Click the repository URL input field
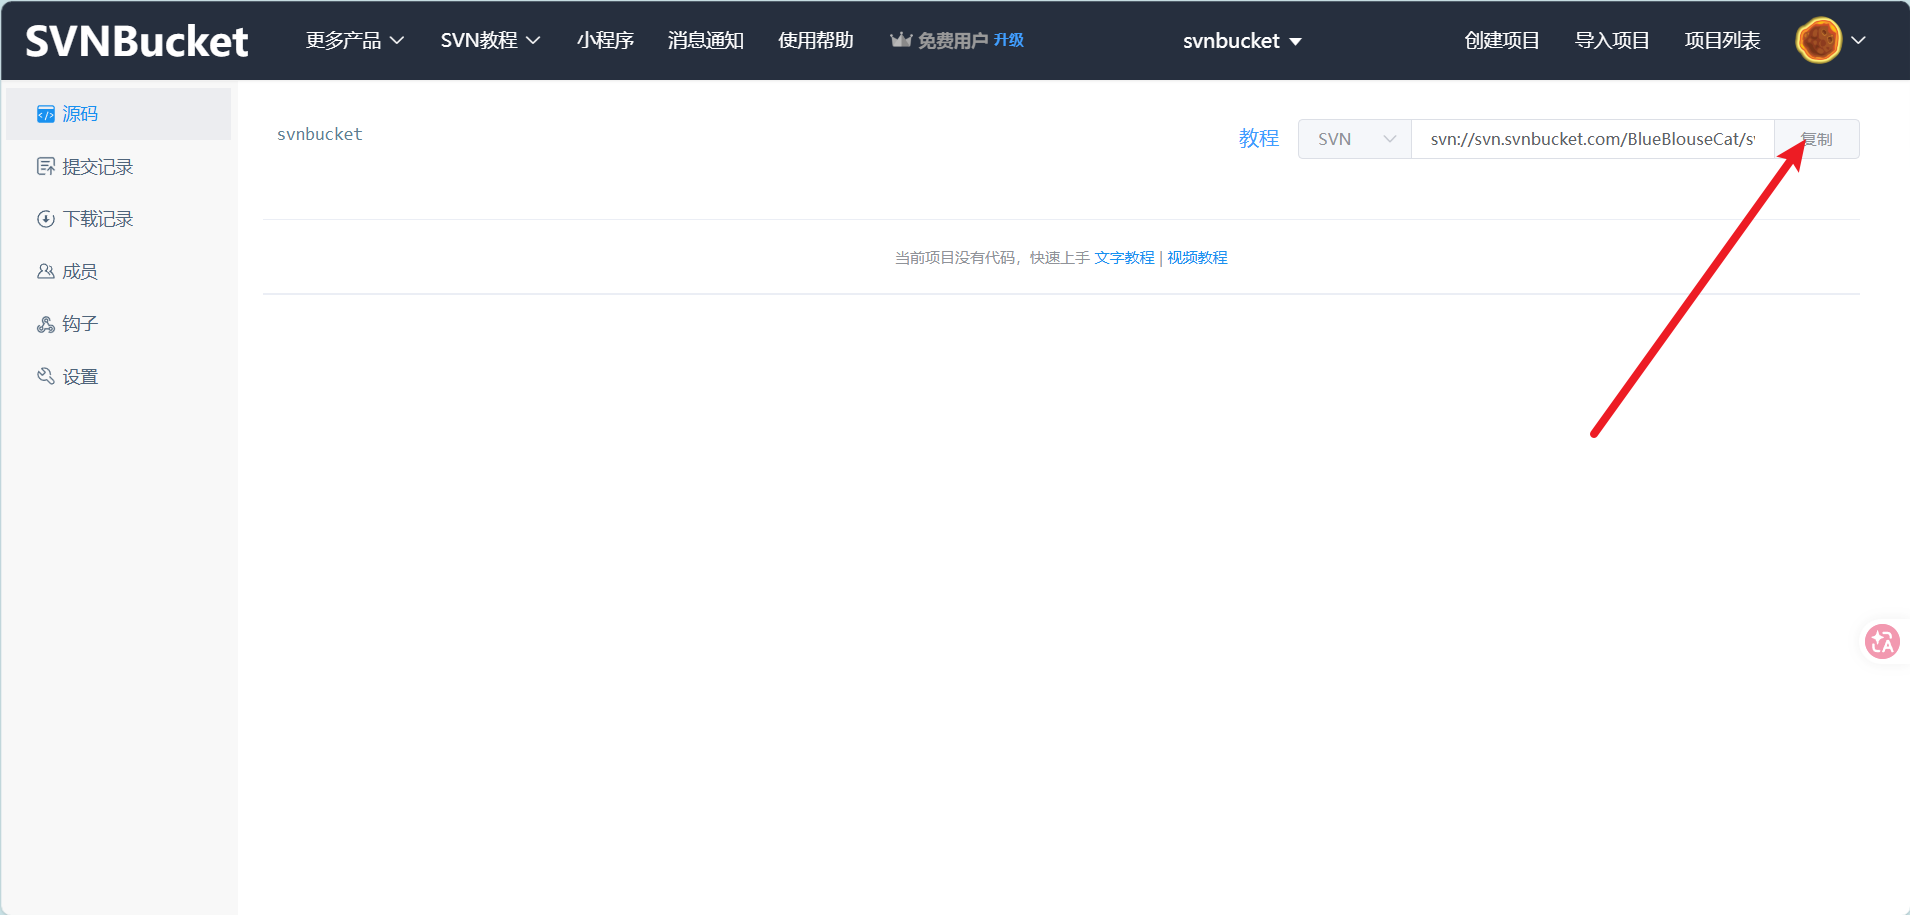The height and width of the screenshot is (915, 1910). tap(1592, 139)
